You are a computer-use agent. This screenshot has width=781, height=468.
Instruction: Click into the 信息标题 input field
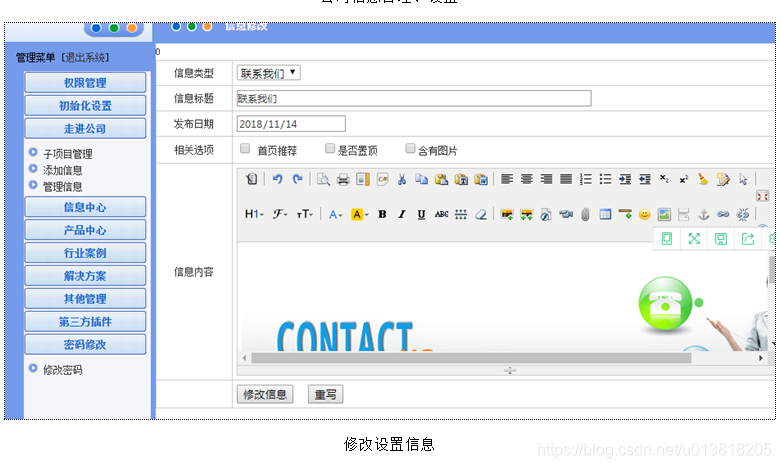[x=414, y=99]
